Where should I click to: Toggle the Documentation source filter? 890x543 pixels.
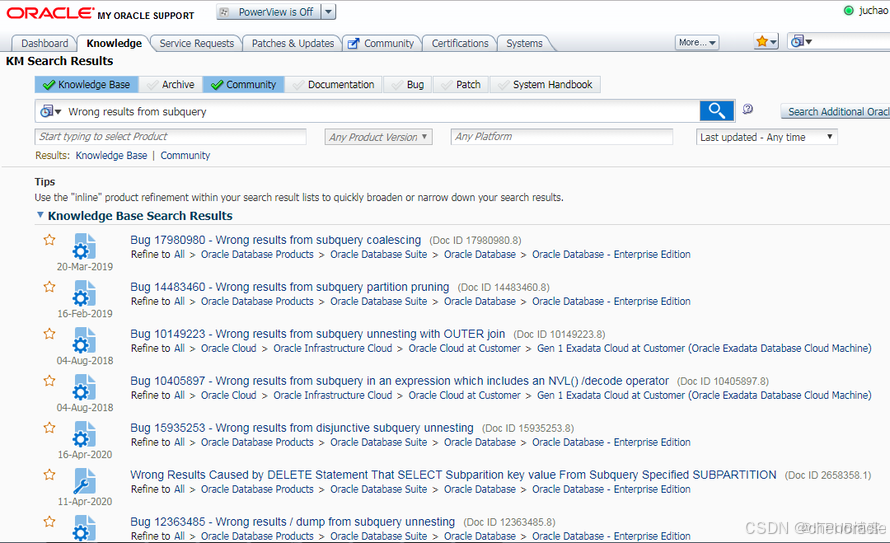pyautogui.click(x=333, y=85)
